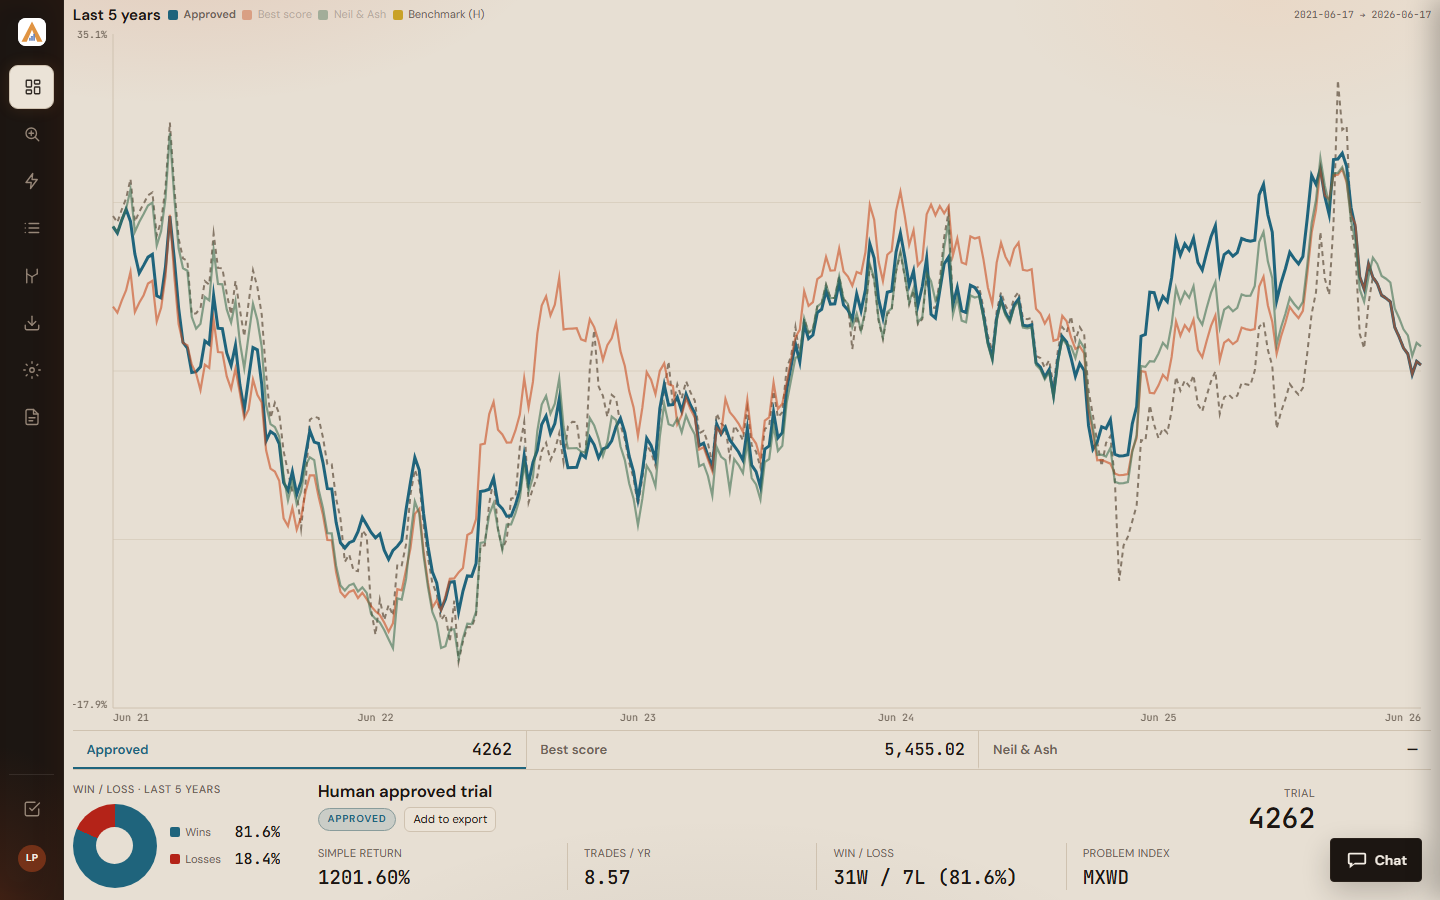Open the list view sidebar icon
Viewport: 1440px width, 900px height.
pyautogui.click(x=32, y=228)
